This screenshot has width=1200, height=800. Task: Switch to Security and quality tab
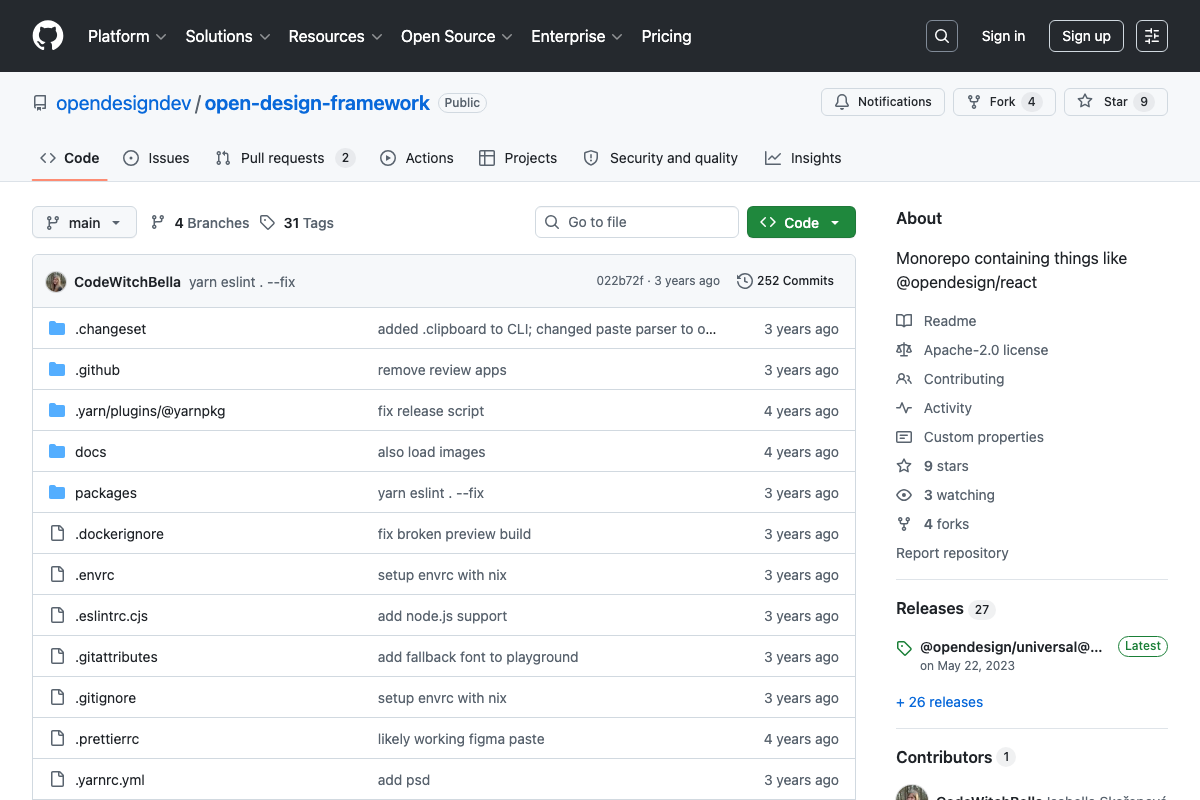tap(661, 158)
